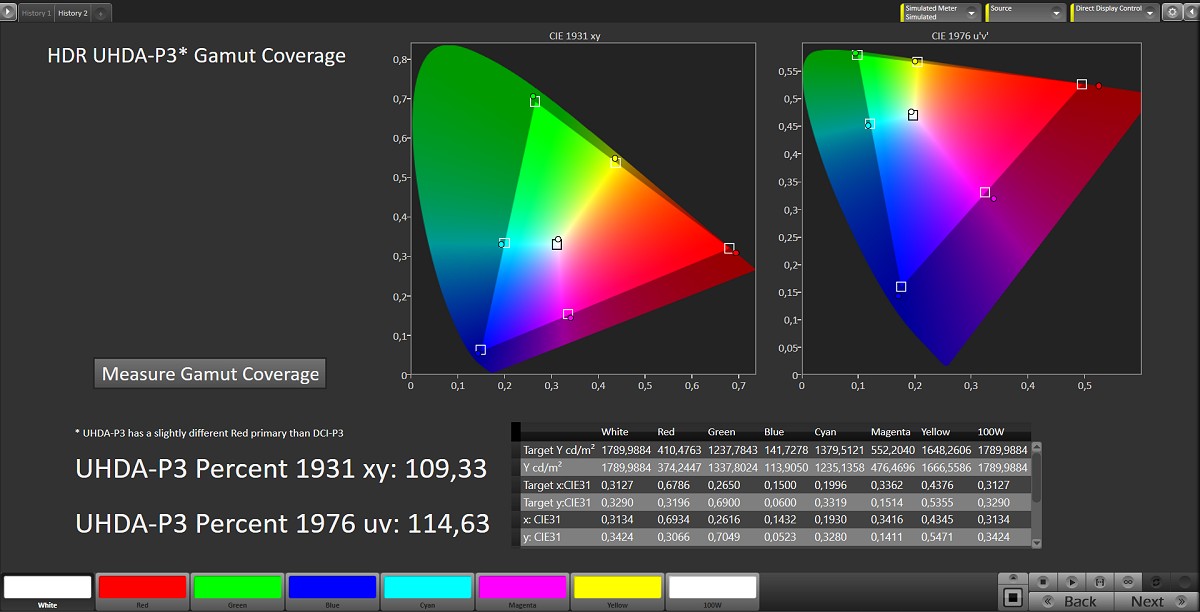Select the Cyan column header
Image resolution: width=1200 pixels, height=612 pixels.
825,432
